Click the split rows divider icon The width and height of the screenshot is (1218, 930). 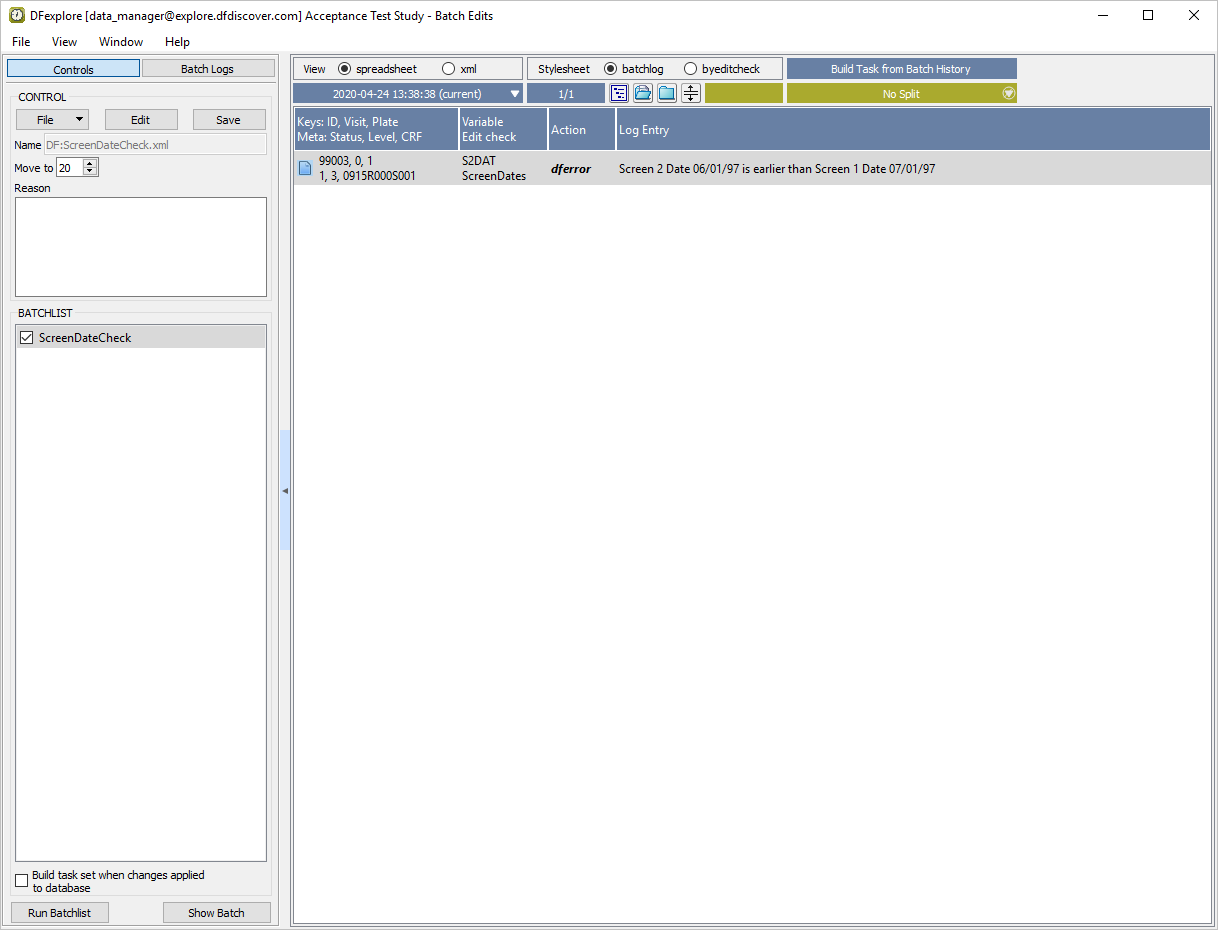pos(691,93)
